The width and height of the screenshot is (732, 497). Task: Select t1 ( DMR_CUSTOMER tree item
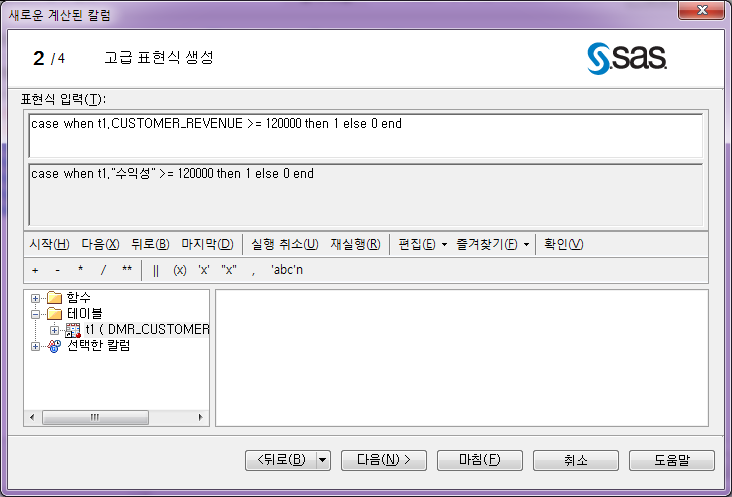(x=147, y=329)
